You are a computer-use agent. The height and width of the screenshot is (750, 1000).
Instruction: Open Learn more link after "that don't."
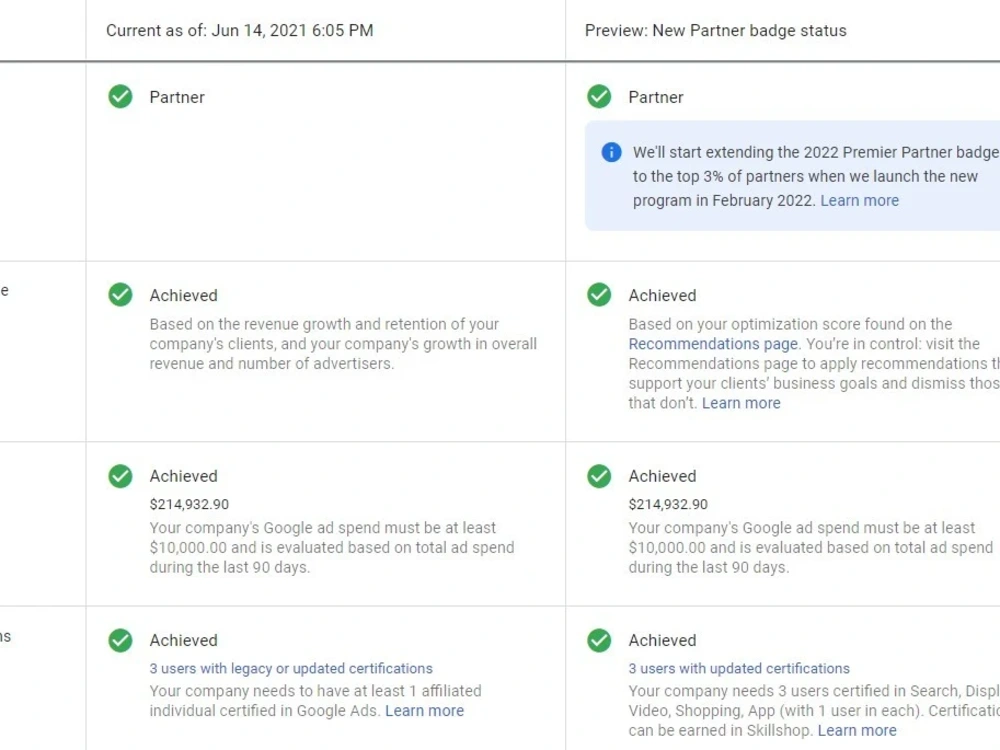point(741,403)
